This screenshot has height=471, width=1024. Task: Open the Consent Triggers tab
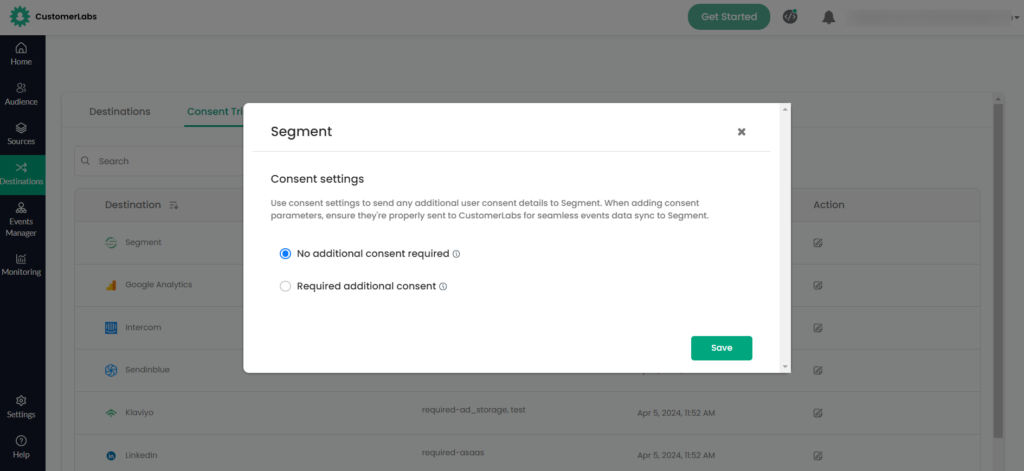click(215, 112)
